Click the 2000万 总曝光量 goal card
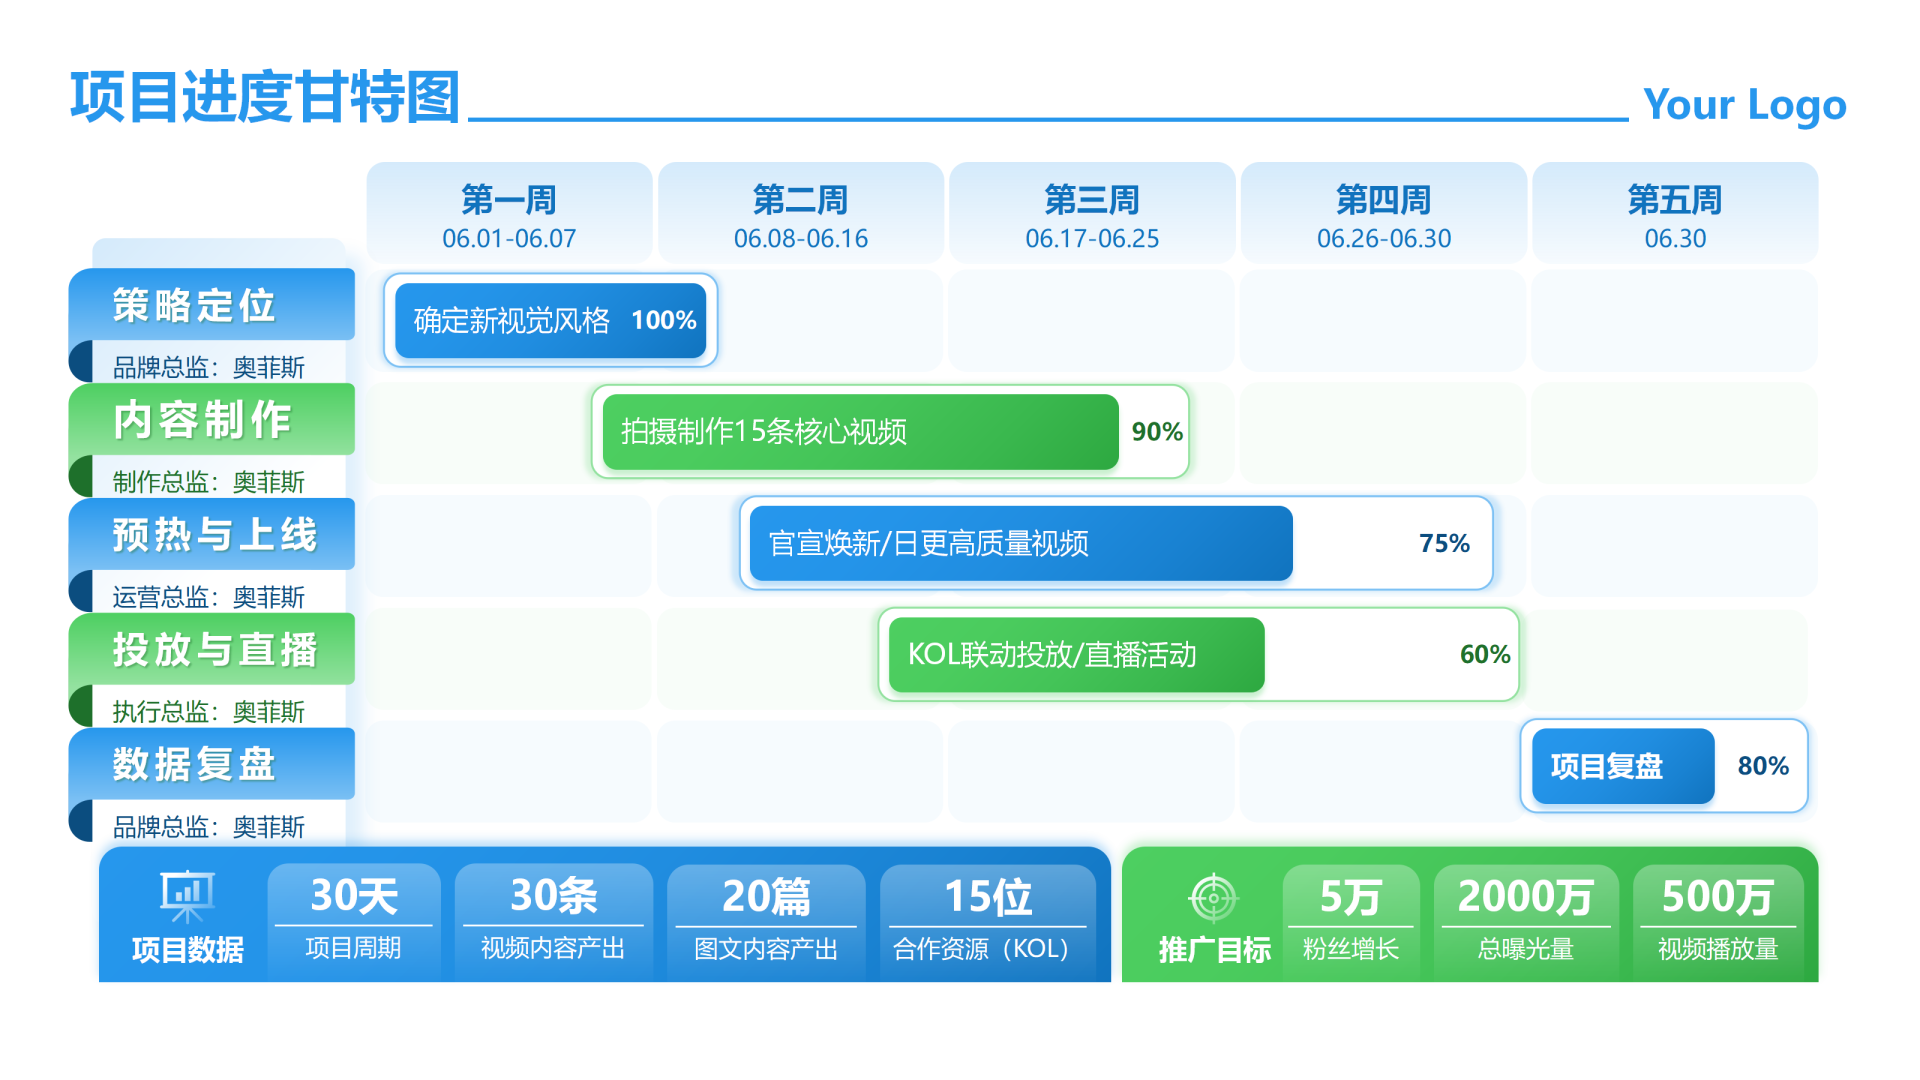The image size is (1920, 1080). [x=1525, y=920]
